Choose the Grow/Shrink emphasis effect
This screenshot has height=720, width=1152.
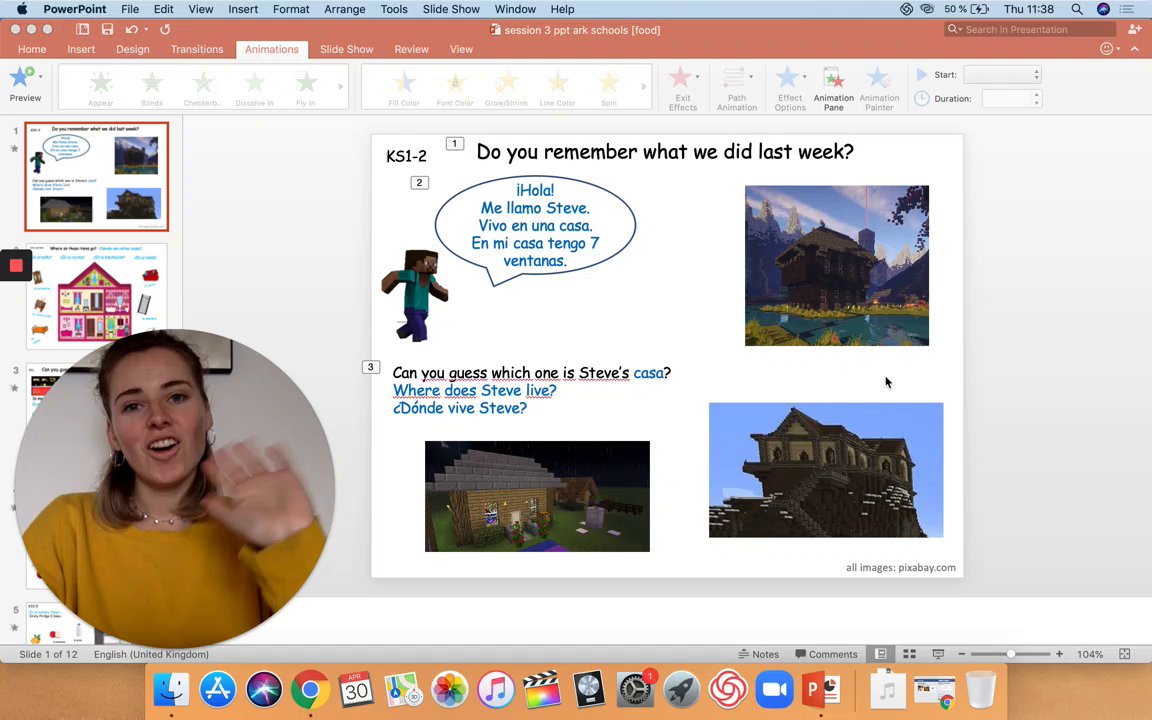pos(506,87)
